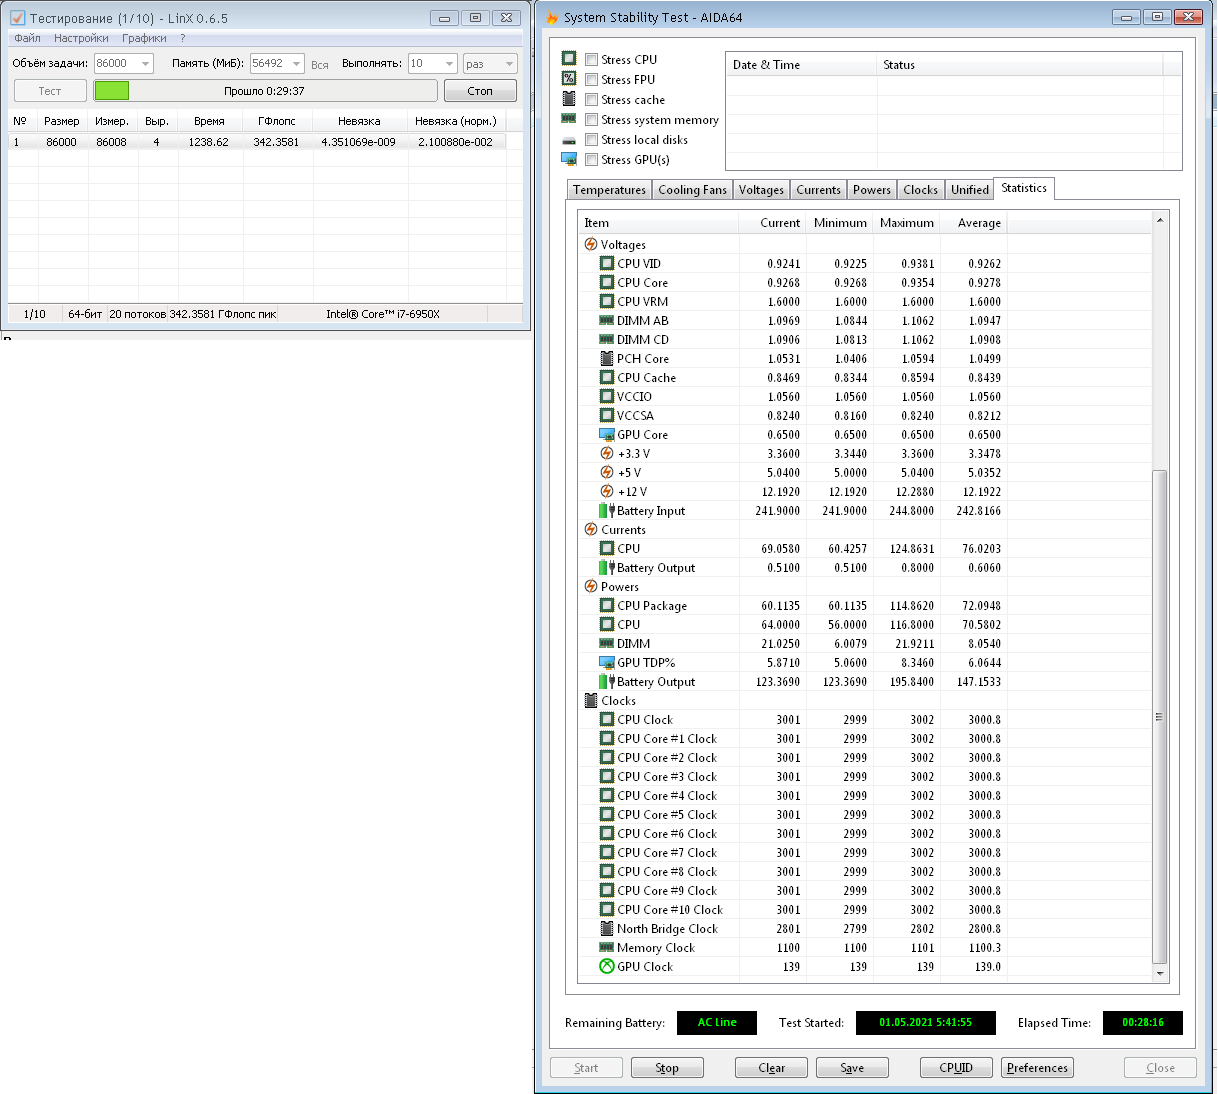
Task: Click the statistics vertical scrollbar thumb
Action: (1160, 716)
